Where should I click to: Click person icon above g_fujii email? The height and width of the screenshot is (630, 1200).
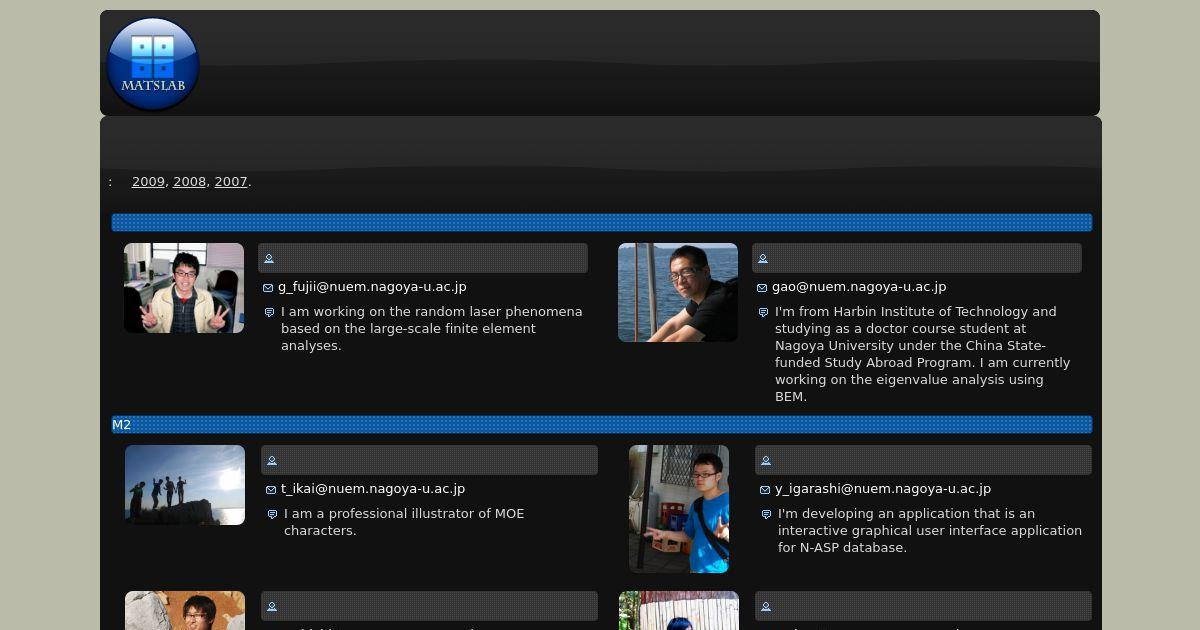click(x=269, y=259)
